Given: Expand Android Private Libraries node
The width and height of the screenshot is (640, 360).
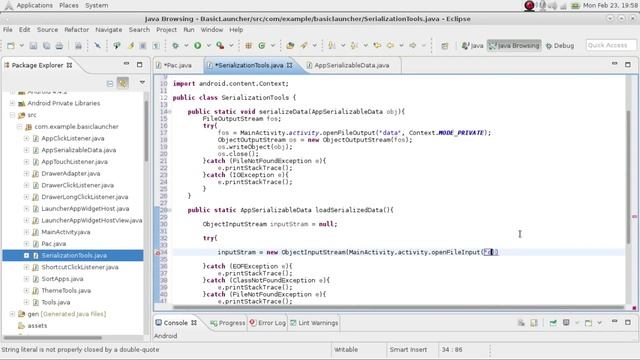Looking at the screenshot, I should (x=12, y=103).
